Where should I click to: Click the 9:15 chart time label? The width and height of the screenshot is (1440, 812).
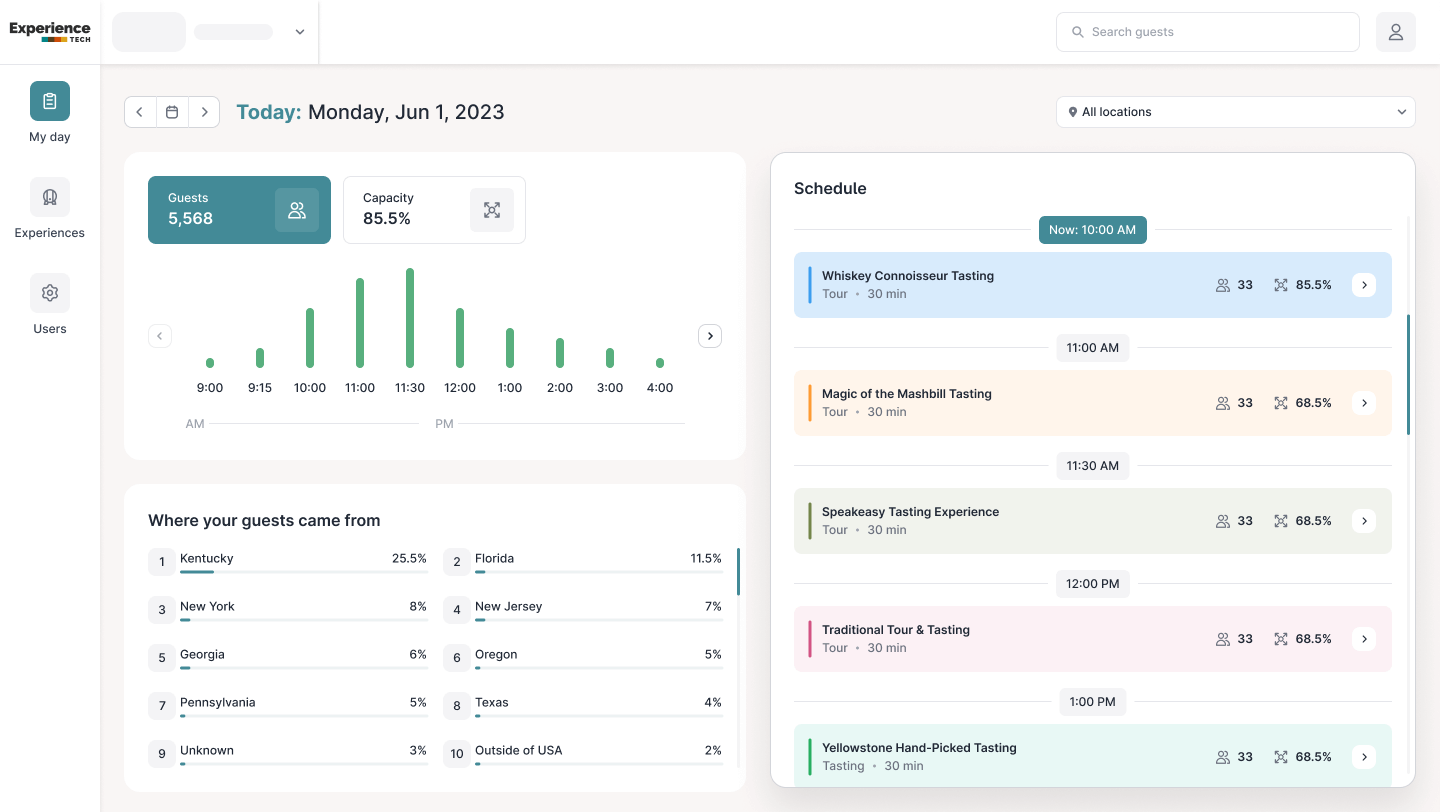[260, 388]
